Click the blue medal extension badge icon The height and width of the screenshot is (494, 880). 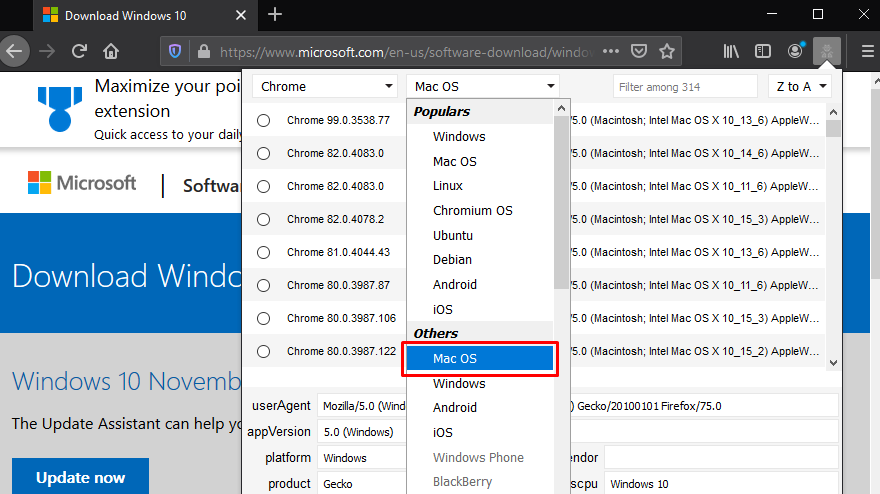click(60, 109)
